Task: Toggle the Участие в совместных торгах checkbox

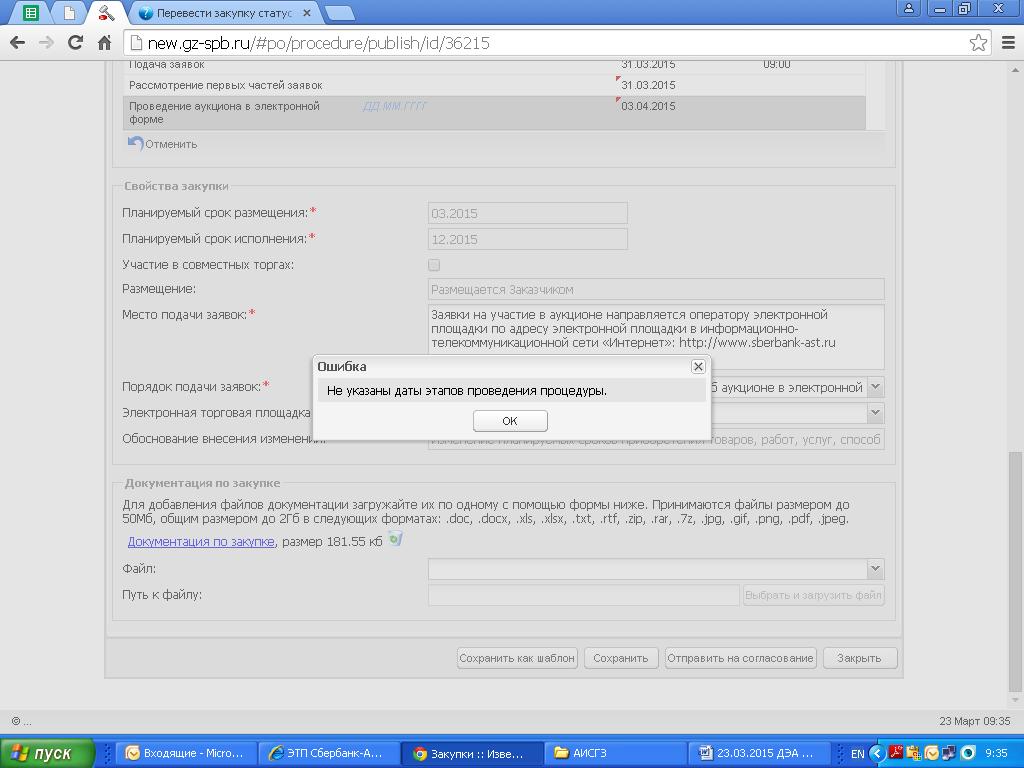Action: click(434, 265)
